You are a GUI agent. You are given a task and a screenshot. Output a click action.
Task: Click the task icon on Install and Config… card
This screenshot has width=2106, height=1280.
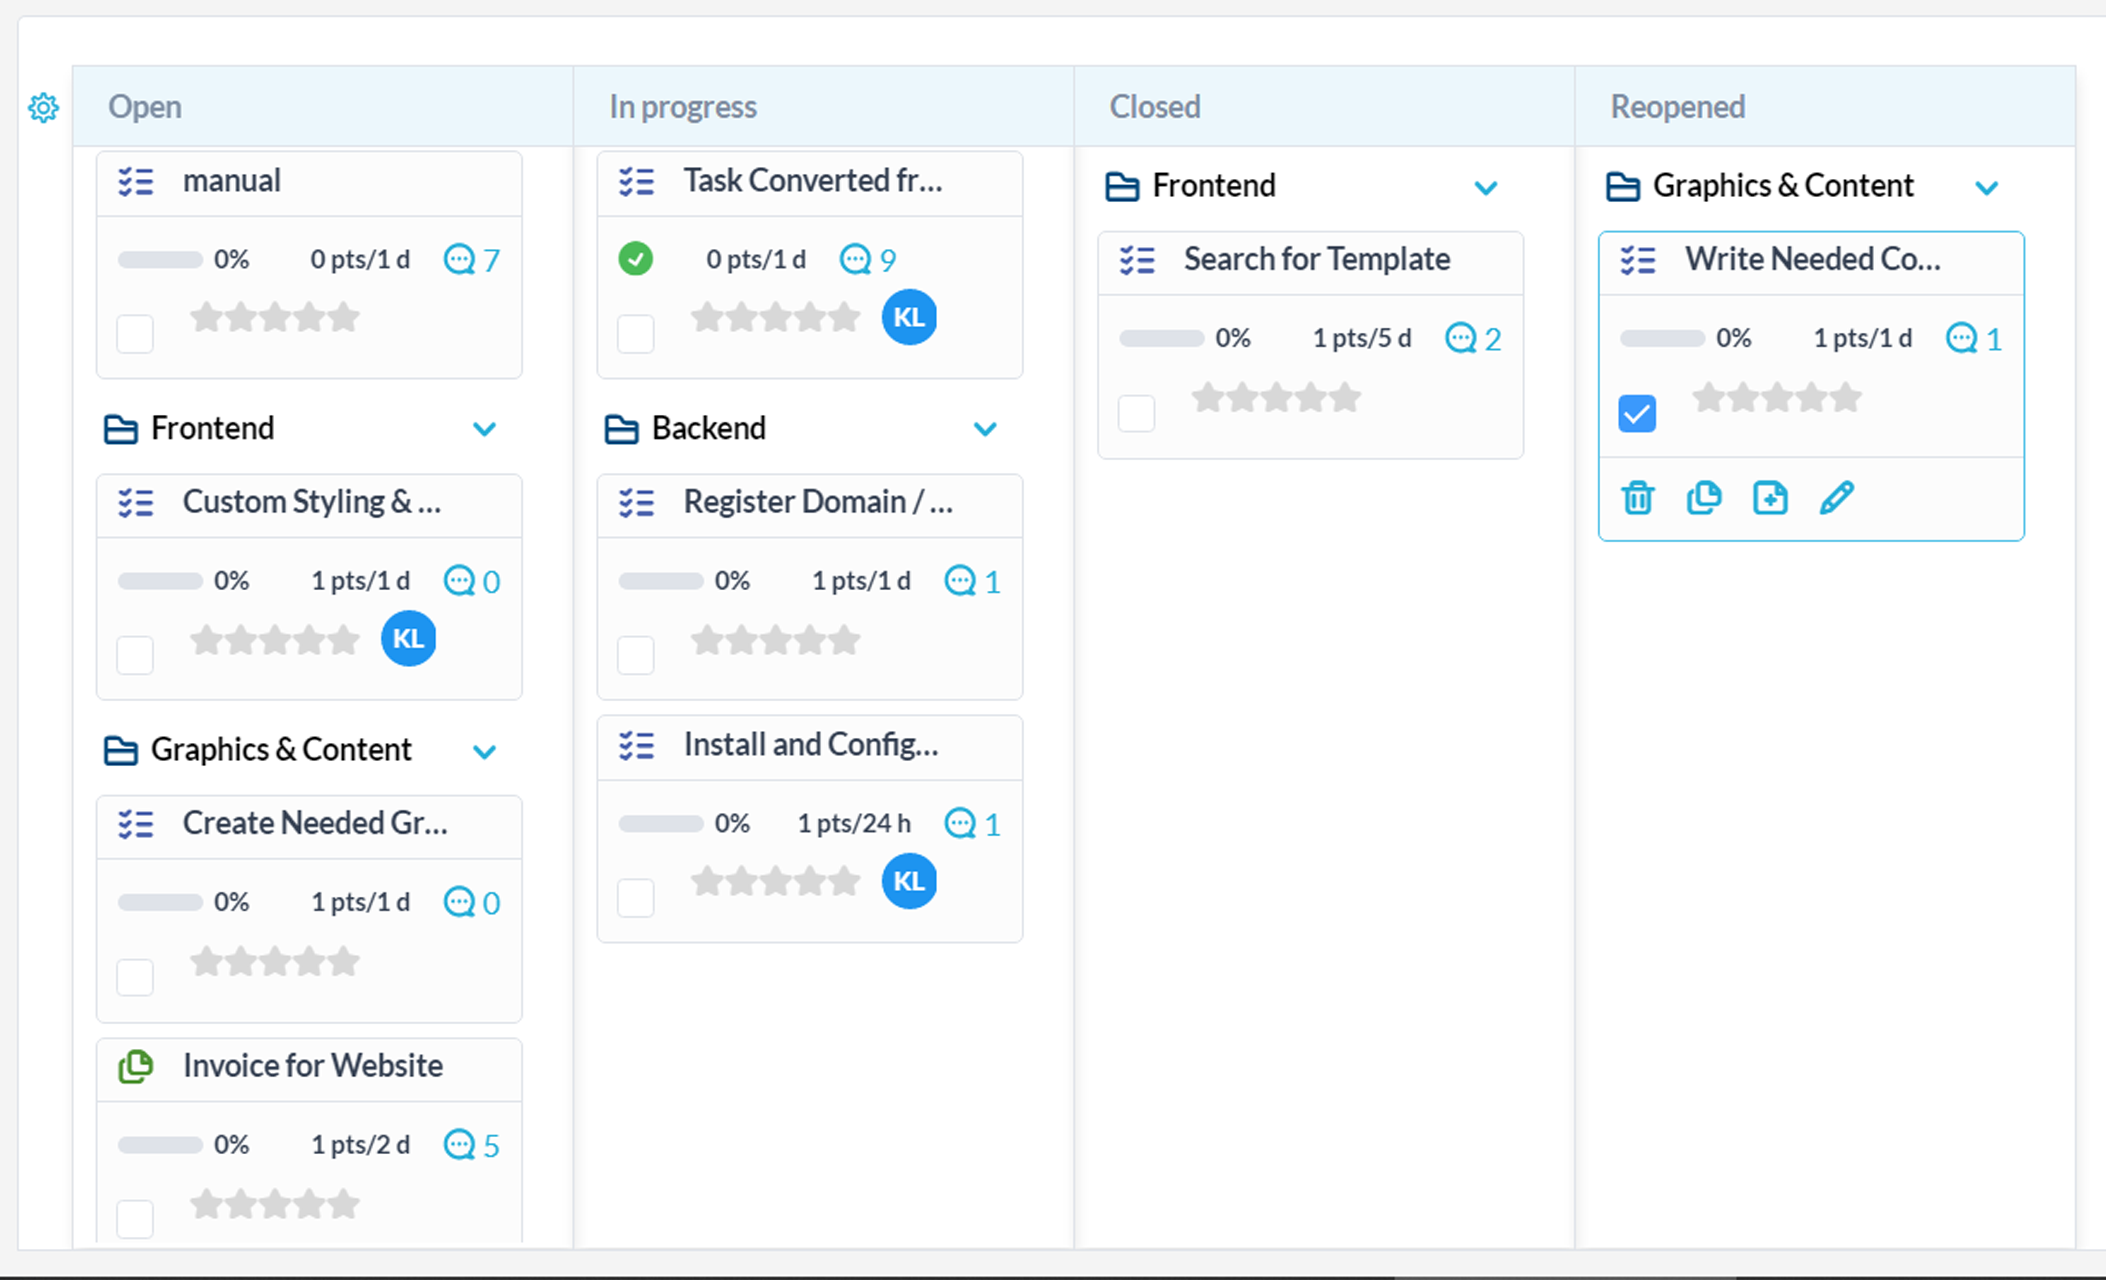(x=636, y=746)
